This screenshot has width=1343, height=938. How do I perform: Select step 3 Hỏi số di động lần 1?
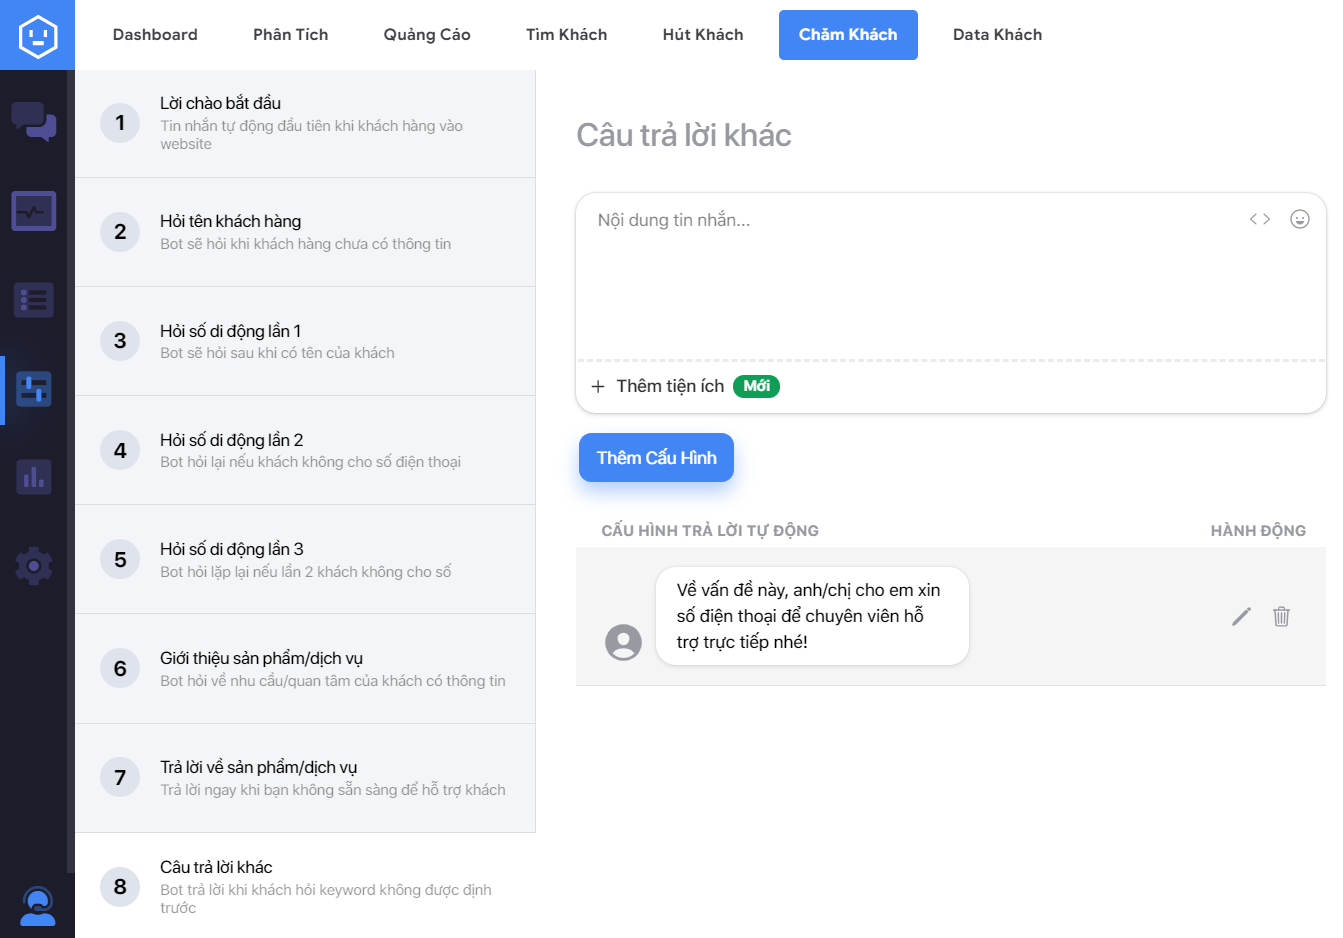click(x=305, y=341)
